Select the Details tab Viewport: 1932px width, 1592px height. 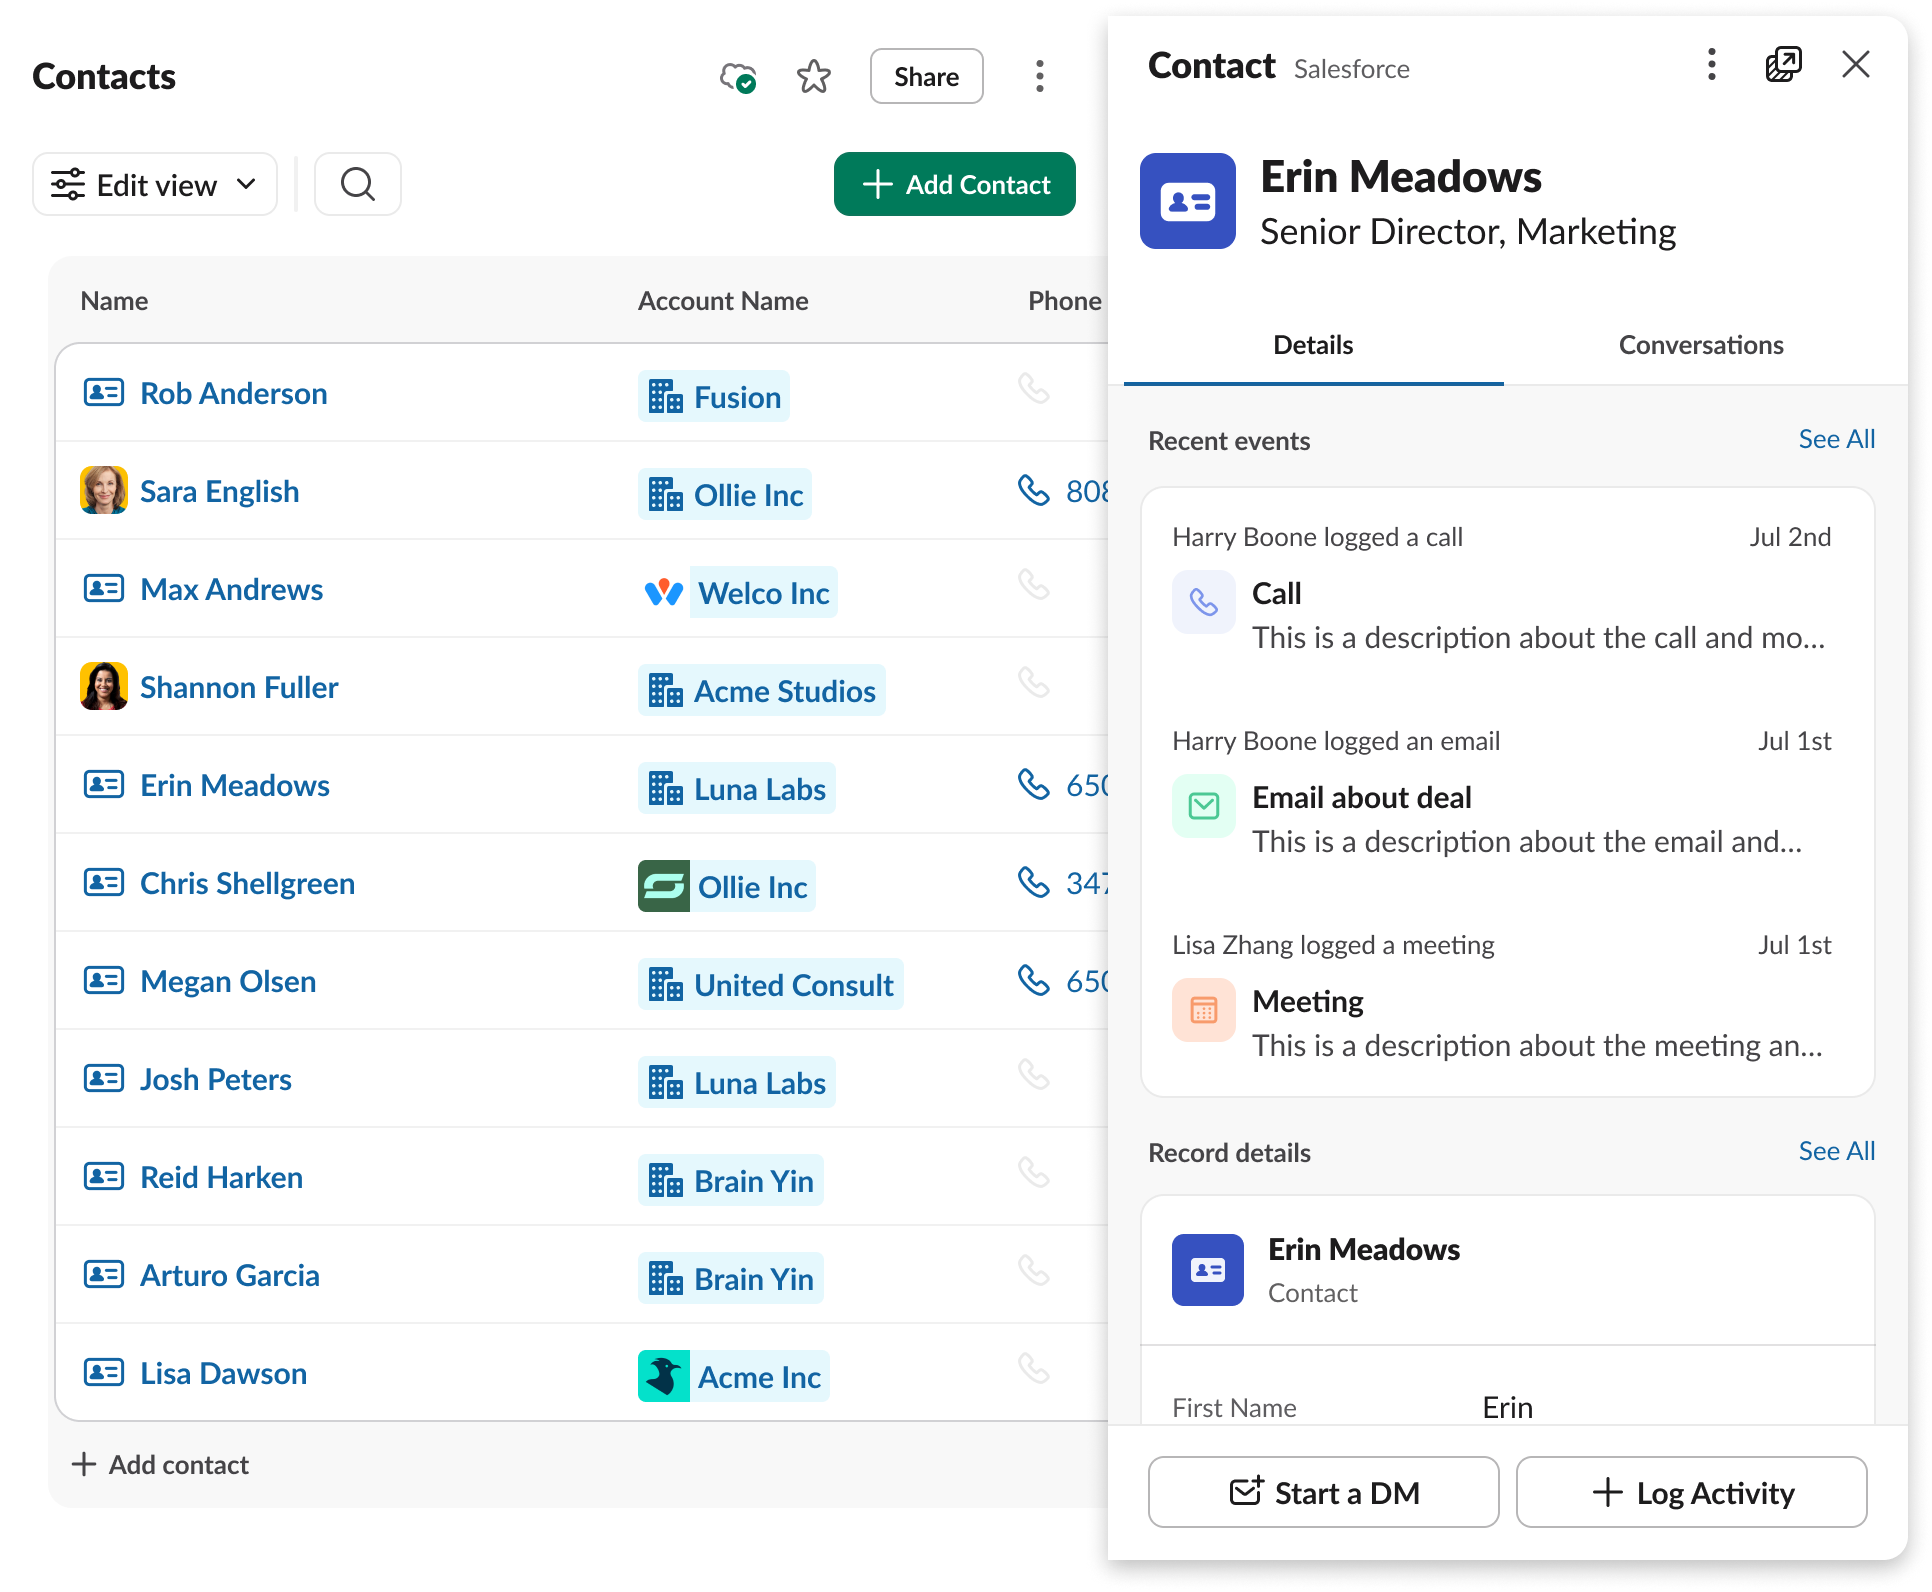(x=1312, y=345)
